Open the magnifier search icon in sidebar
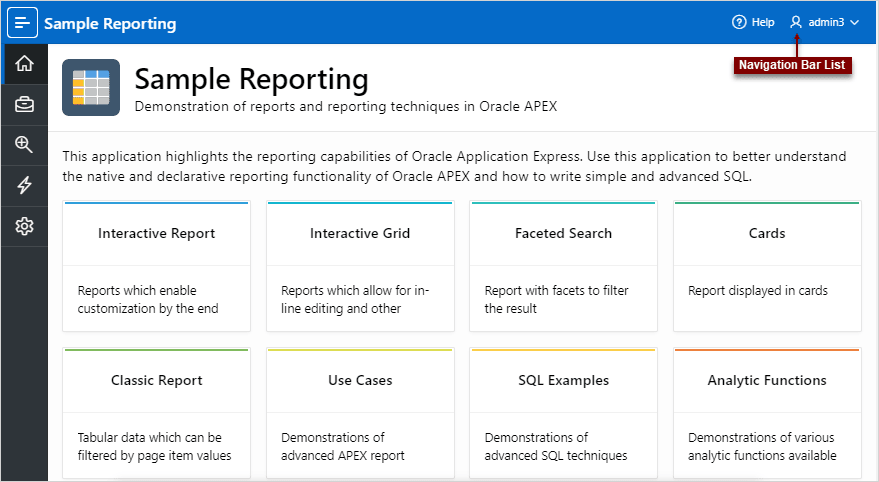879x482 pixels. tap(24, 145)
